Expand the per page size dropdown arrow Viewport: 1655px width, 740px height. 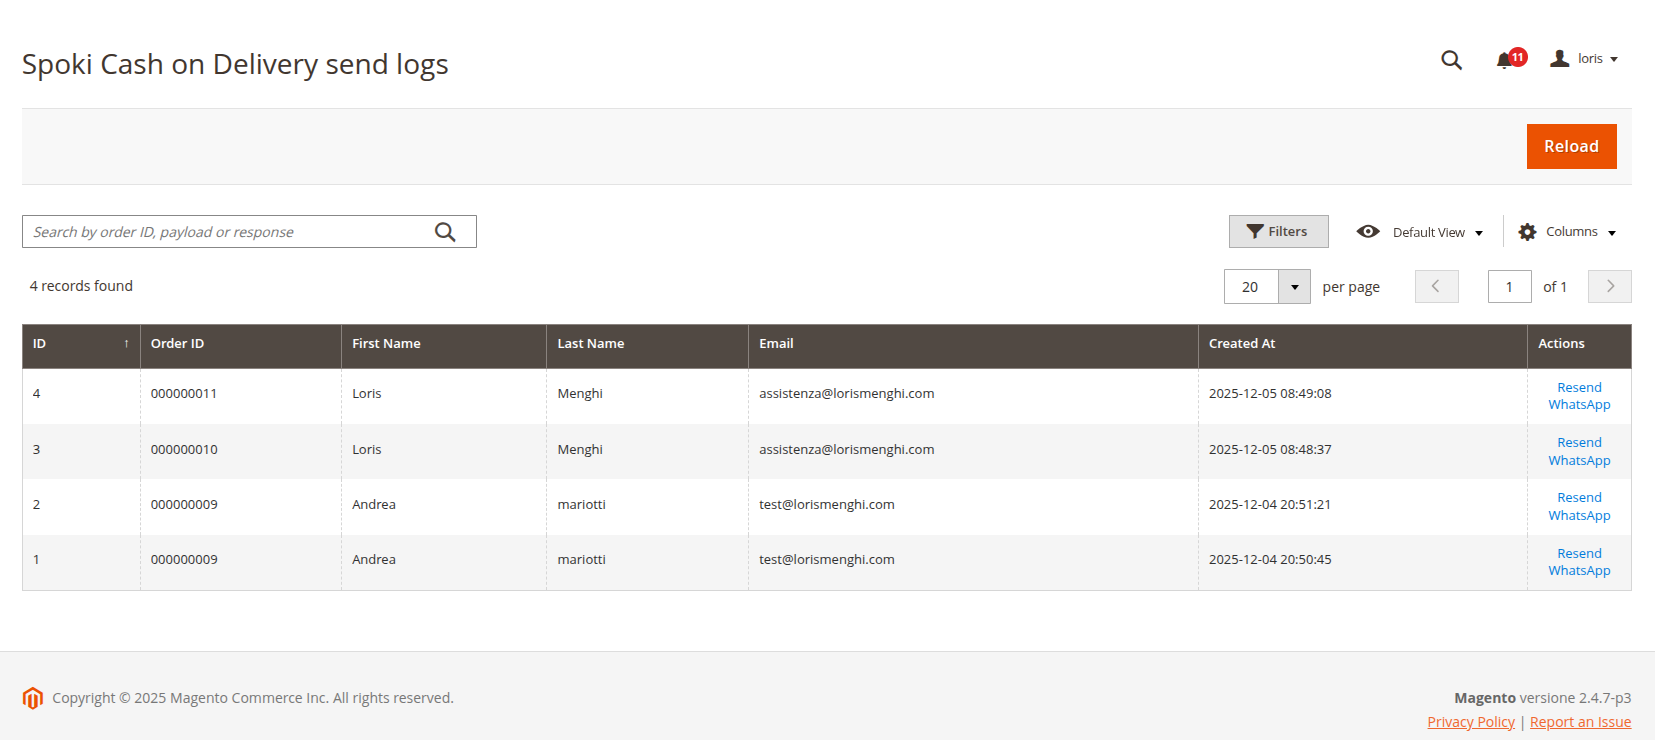[x=1294, y=287]
